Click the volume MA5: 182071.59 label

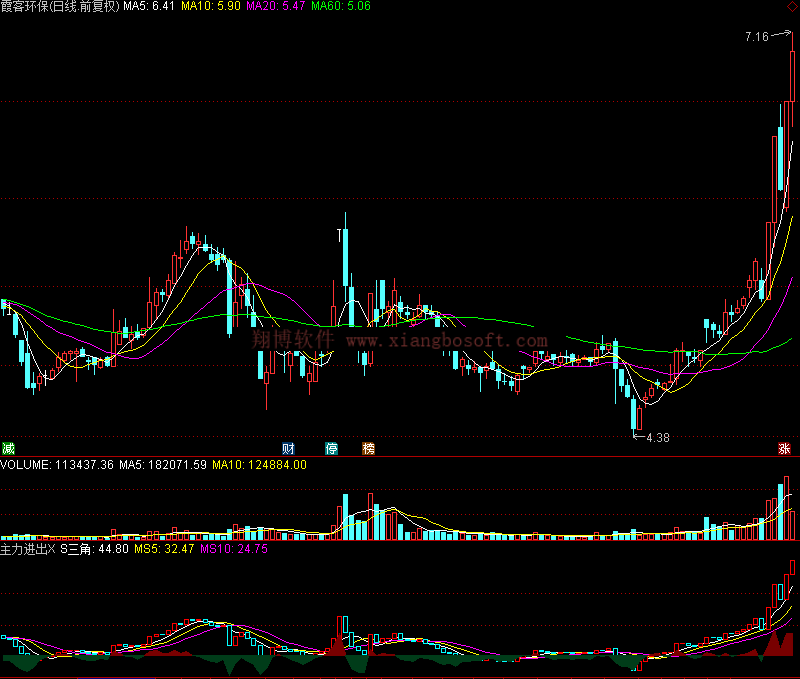[x=163, y=465]
